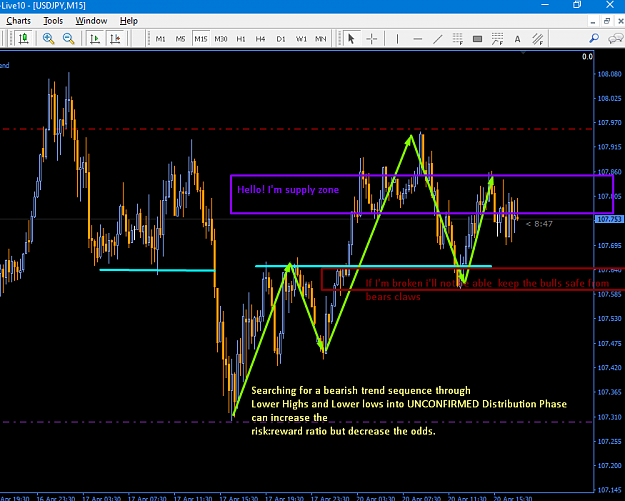Viewport: 625px width, 501px height.
Task: Open the chat bubbles icon
Action: 615,39
